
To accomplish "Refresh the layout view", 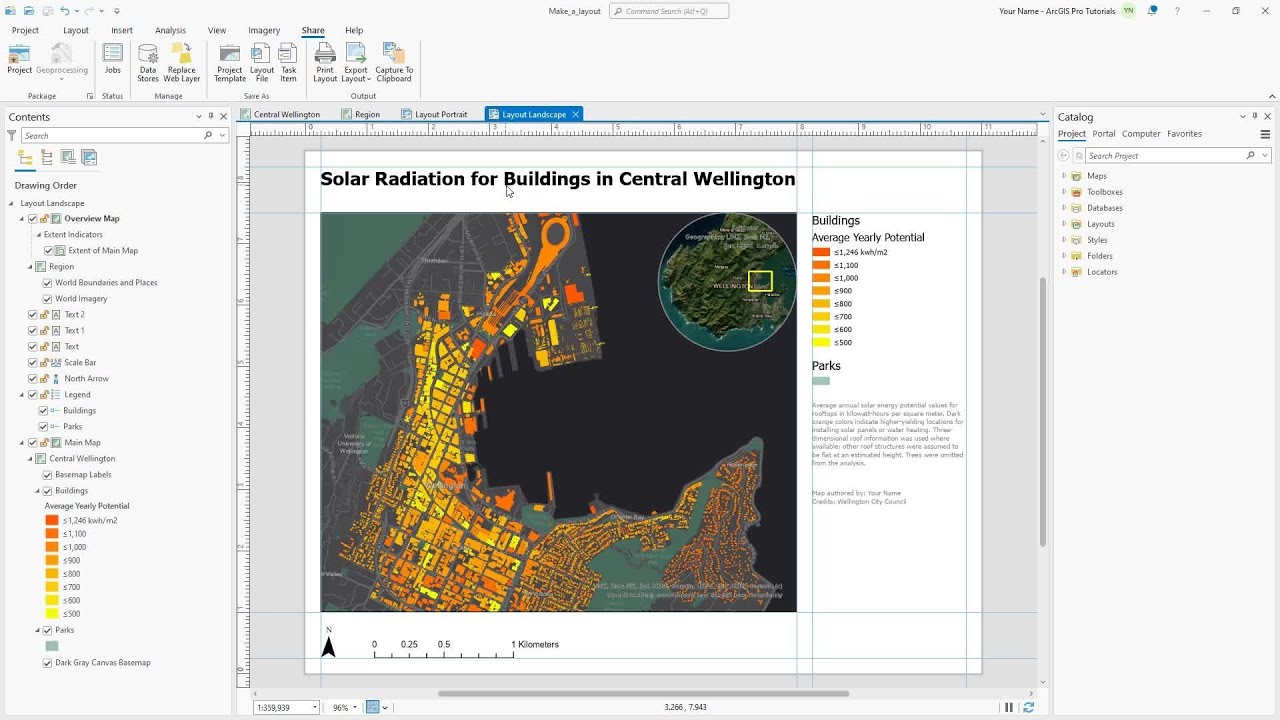I will pos(1028,707).
